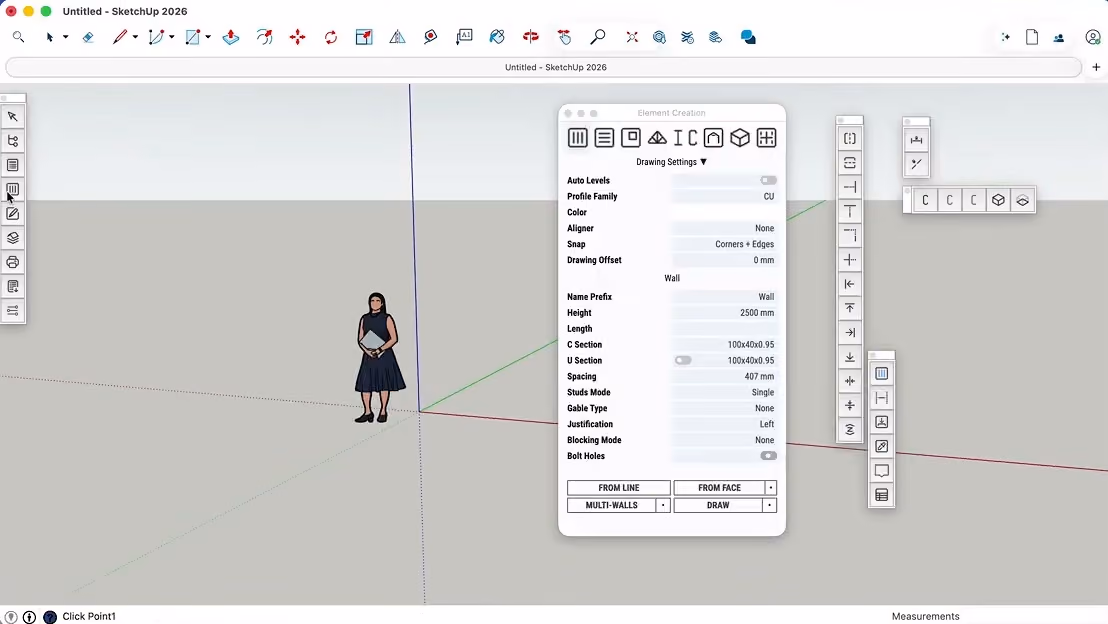1108x624 pixels.
Task: Open the MULTI-WALLS options arrow
Action: [x=663, y=505]
